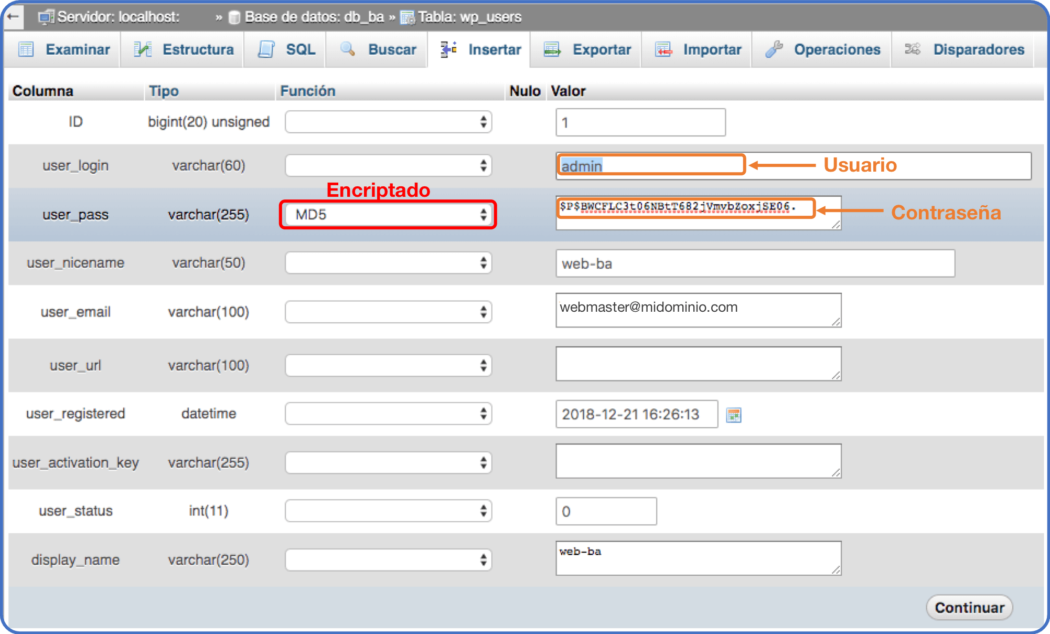Click the user_login field containing admin
Viewport: 1050px width, 634px height.
pyautogui.click(x=794, y=165)
